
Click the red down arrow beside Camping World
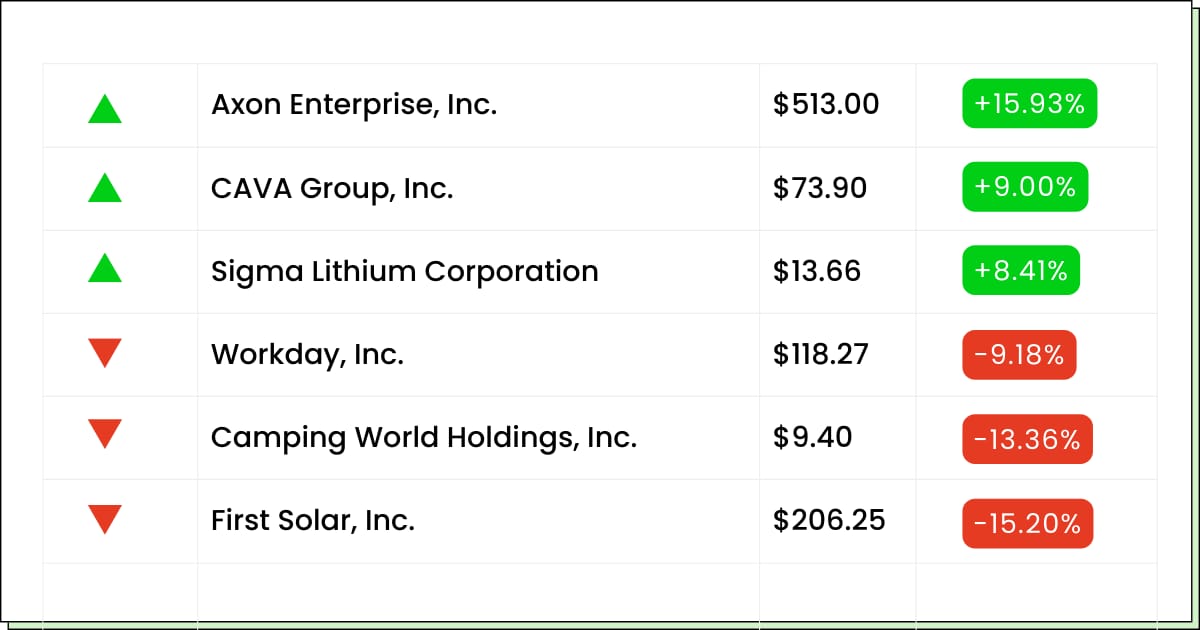click(x=105, y=435)
